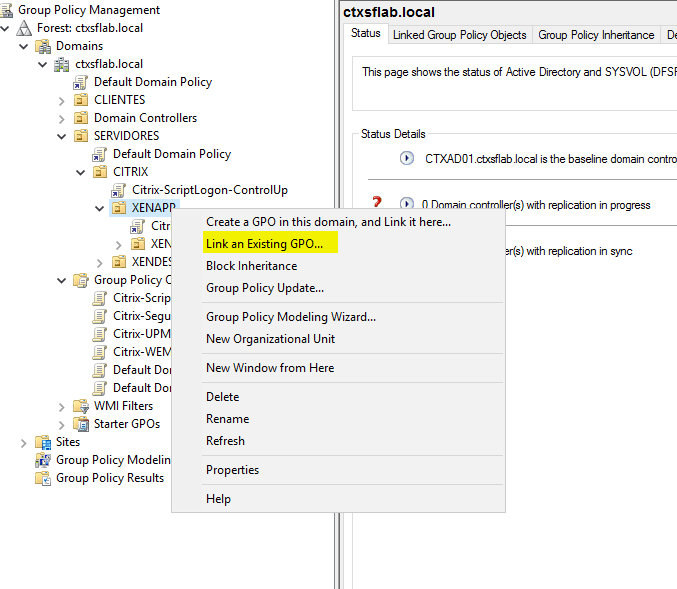677x589 pixels.
Task: Switch to Linked Group Policy Objects tab
Action: [460, 35]
